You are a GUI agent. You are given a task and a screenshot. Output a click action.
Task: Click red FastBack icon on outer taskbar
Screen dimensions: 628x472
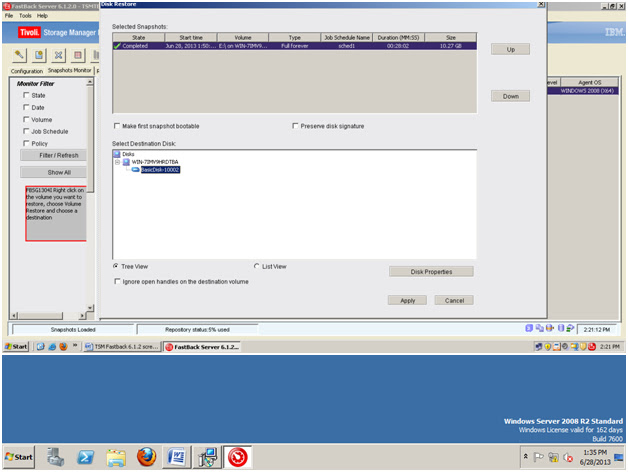[x=238, y=457]
